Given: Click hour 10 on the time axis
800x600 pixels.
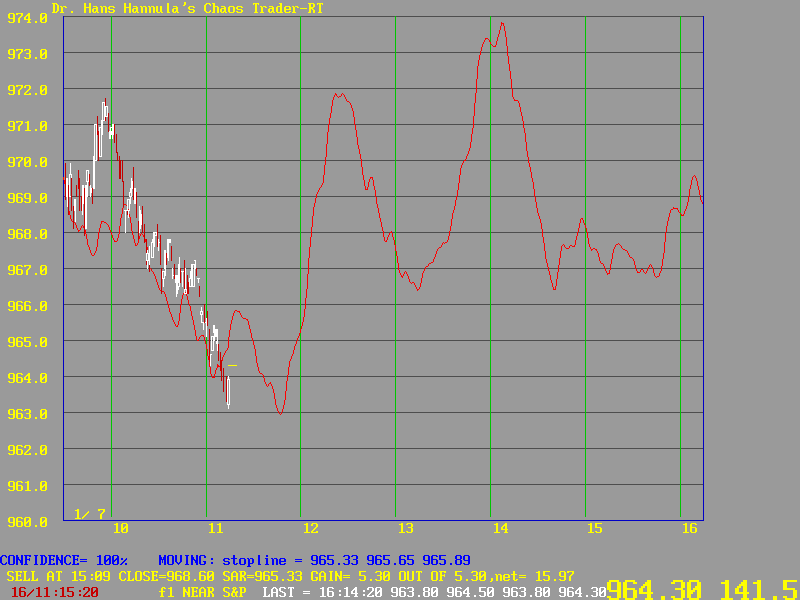Looking at the screenshot, I should (x=120, y=529).
